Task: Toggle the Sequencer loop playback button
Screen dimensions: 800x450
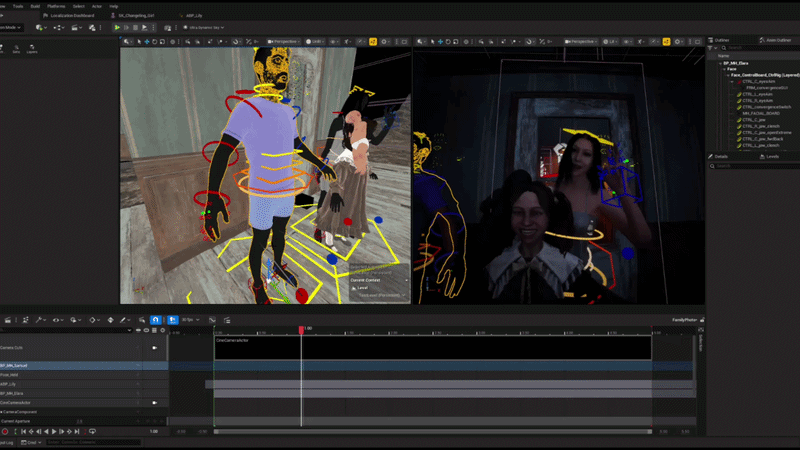Action: (x=92, y=432)
